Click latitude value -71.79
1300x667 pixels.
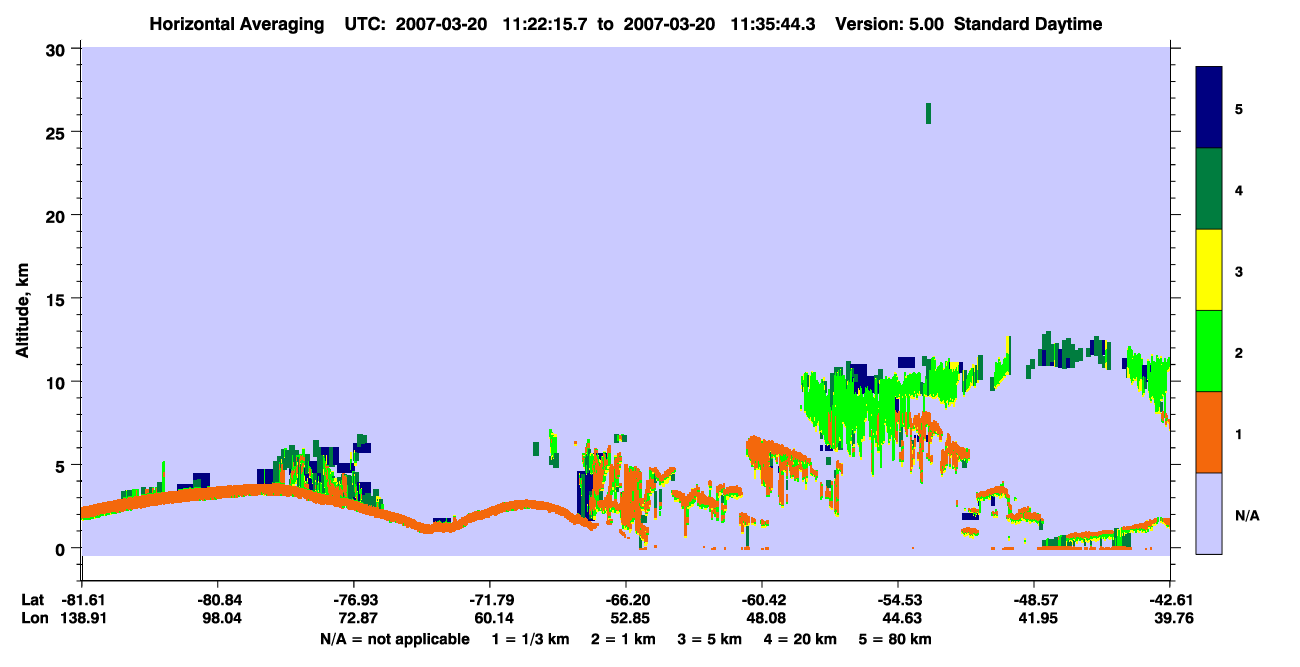[489, 599]
